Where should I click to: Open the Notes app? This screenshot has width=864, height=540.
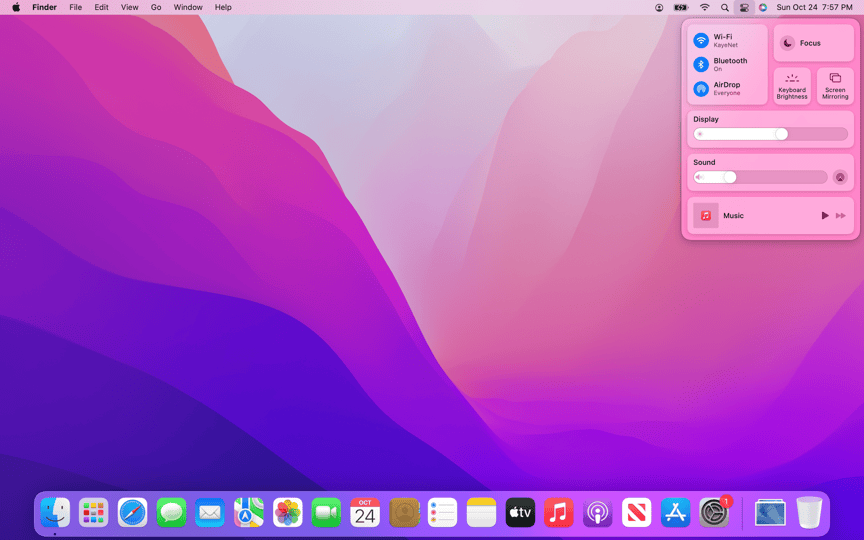pyautogui.click(x=481, y=512)
